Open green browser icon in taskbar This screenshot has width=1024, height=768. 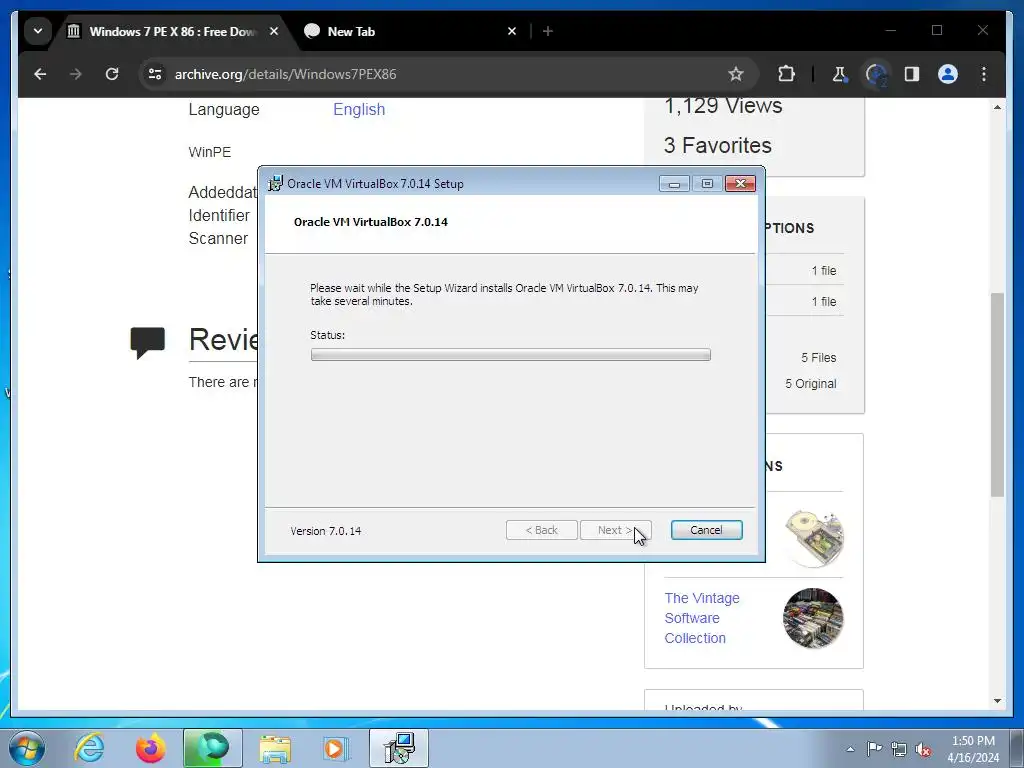pos(213,748)
